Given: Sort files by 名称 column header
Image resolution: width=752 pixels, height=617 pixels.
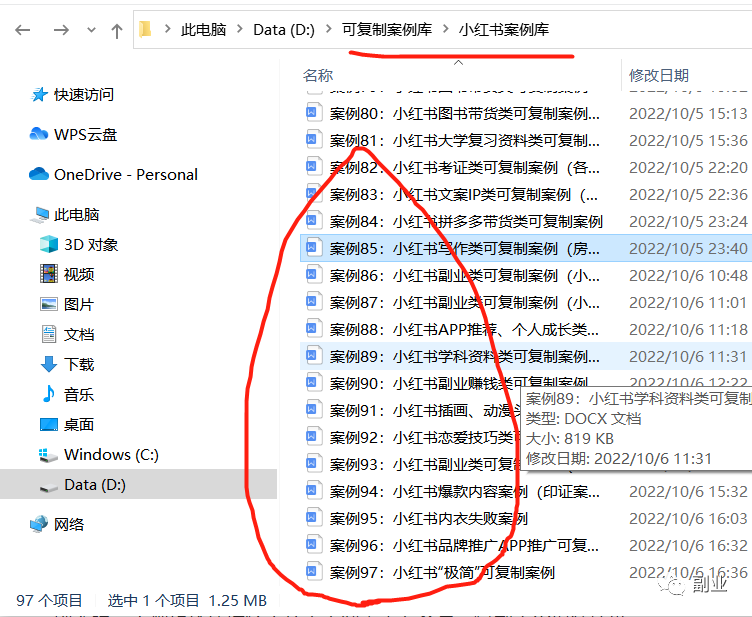Looking at the screenshot, I should pyautogui.click(x=318, y=75).
